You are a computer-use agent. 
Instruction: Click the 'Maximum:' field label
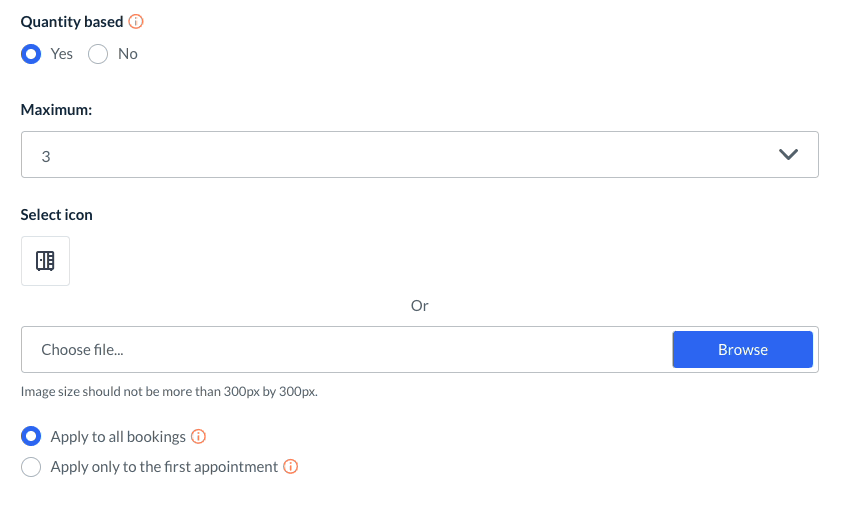click(x=57, y=111)
